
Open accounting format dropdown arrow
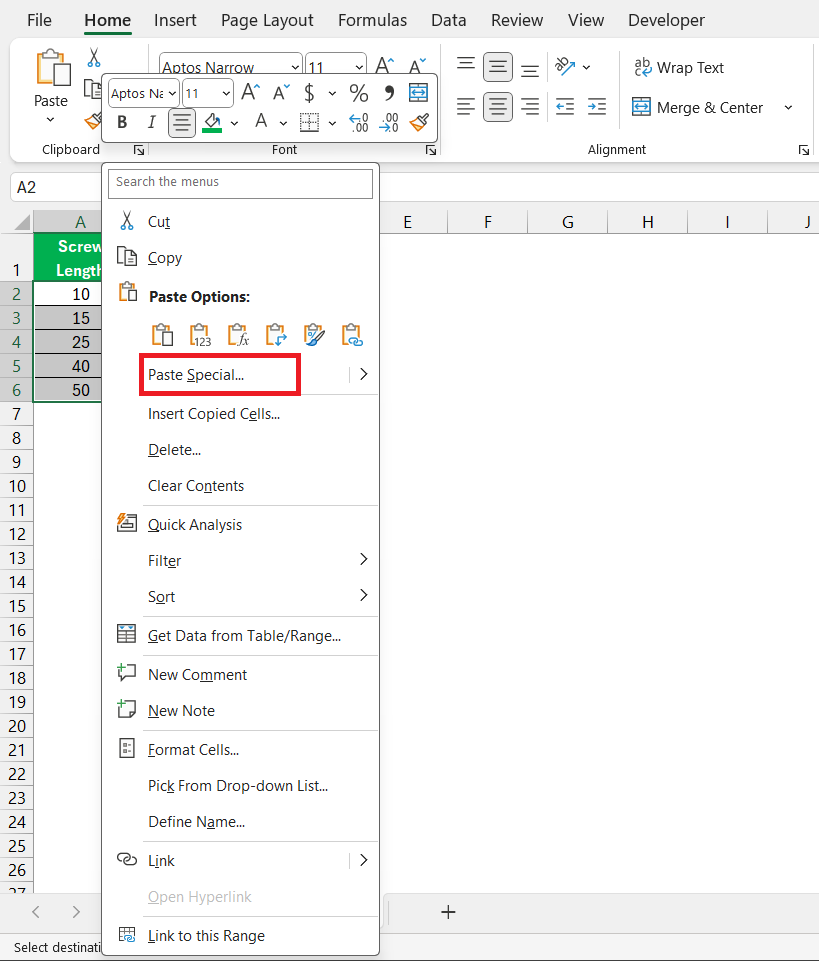tap(332, 94)
